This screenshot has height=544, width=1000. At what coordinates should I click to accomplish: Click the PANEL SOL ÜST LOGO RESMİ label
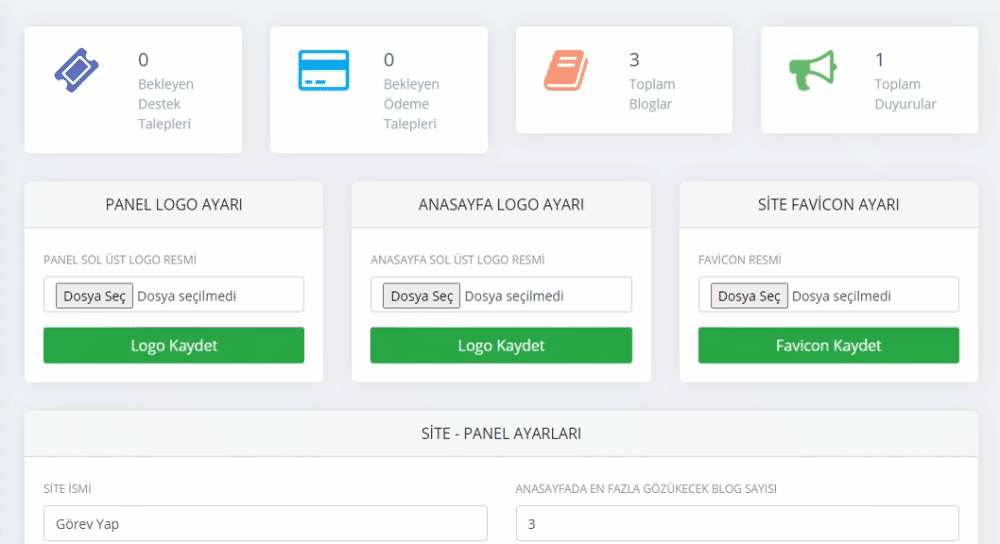point(120,260)
